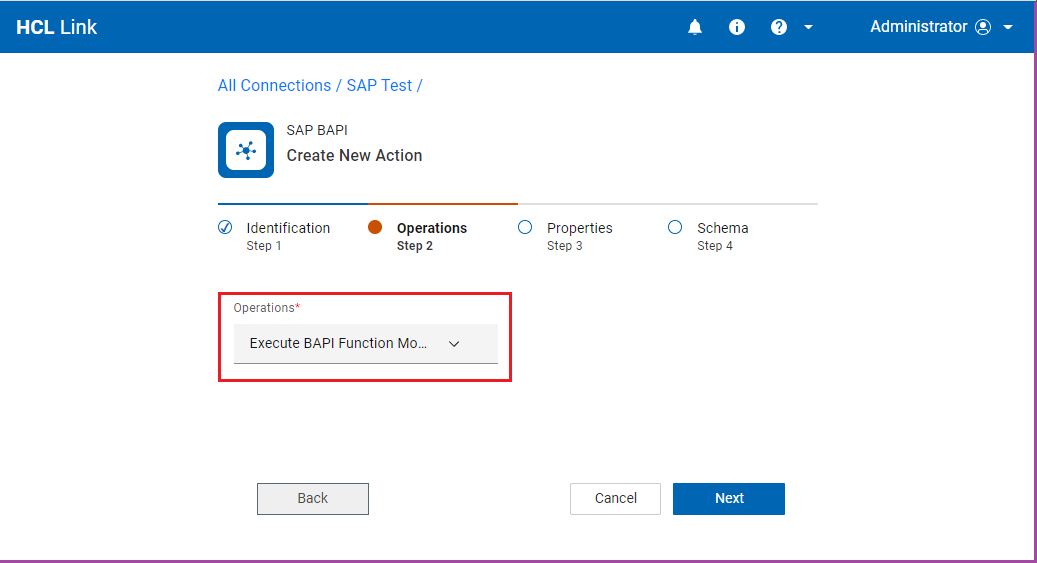
Task: Click the SAP BAPI connector icon
Action: 246,150
